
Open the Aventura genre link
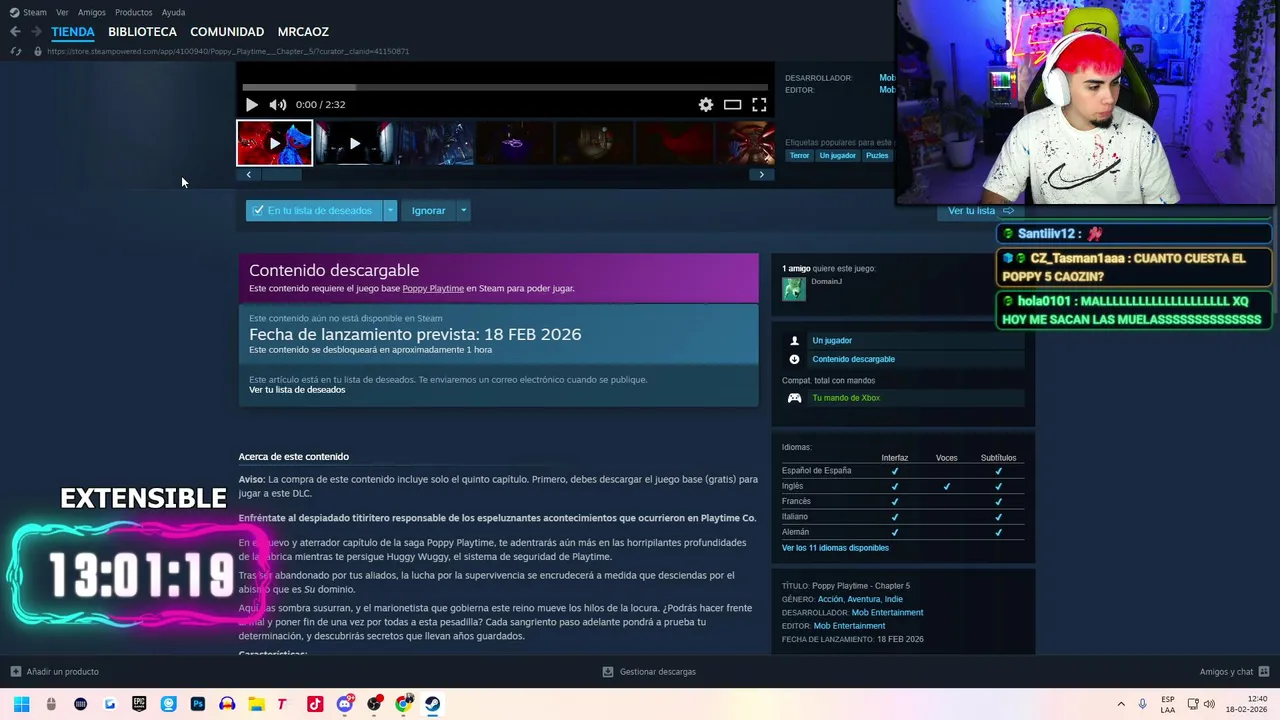point(864,599)
